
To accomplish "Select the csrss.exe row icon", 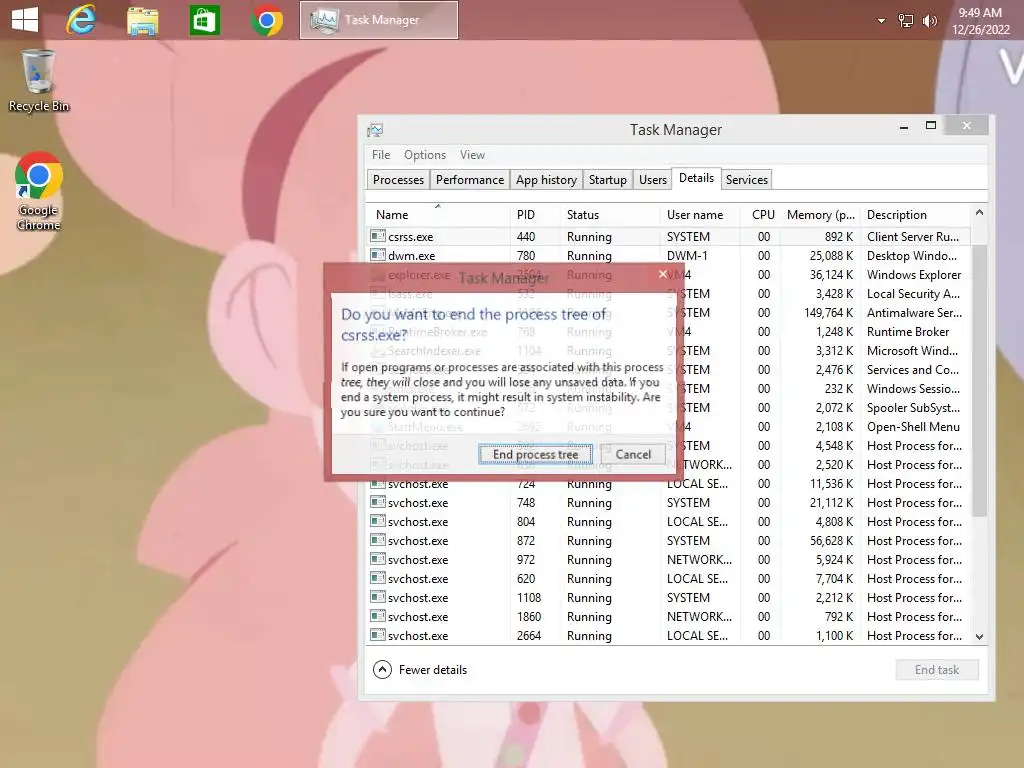I will click(x=377, y=236).
